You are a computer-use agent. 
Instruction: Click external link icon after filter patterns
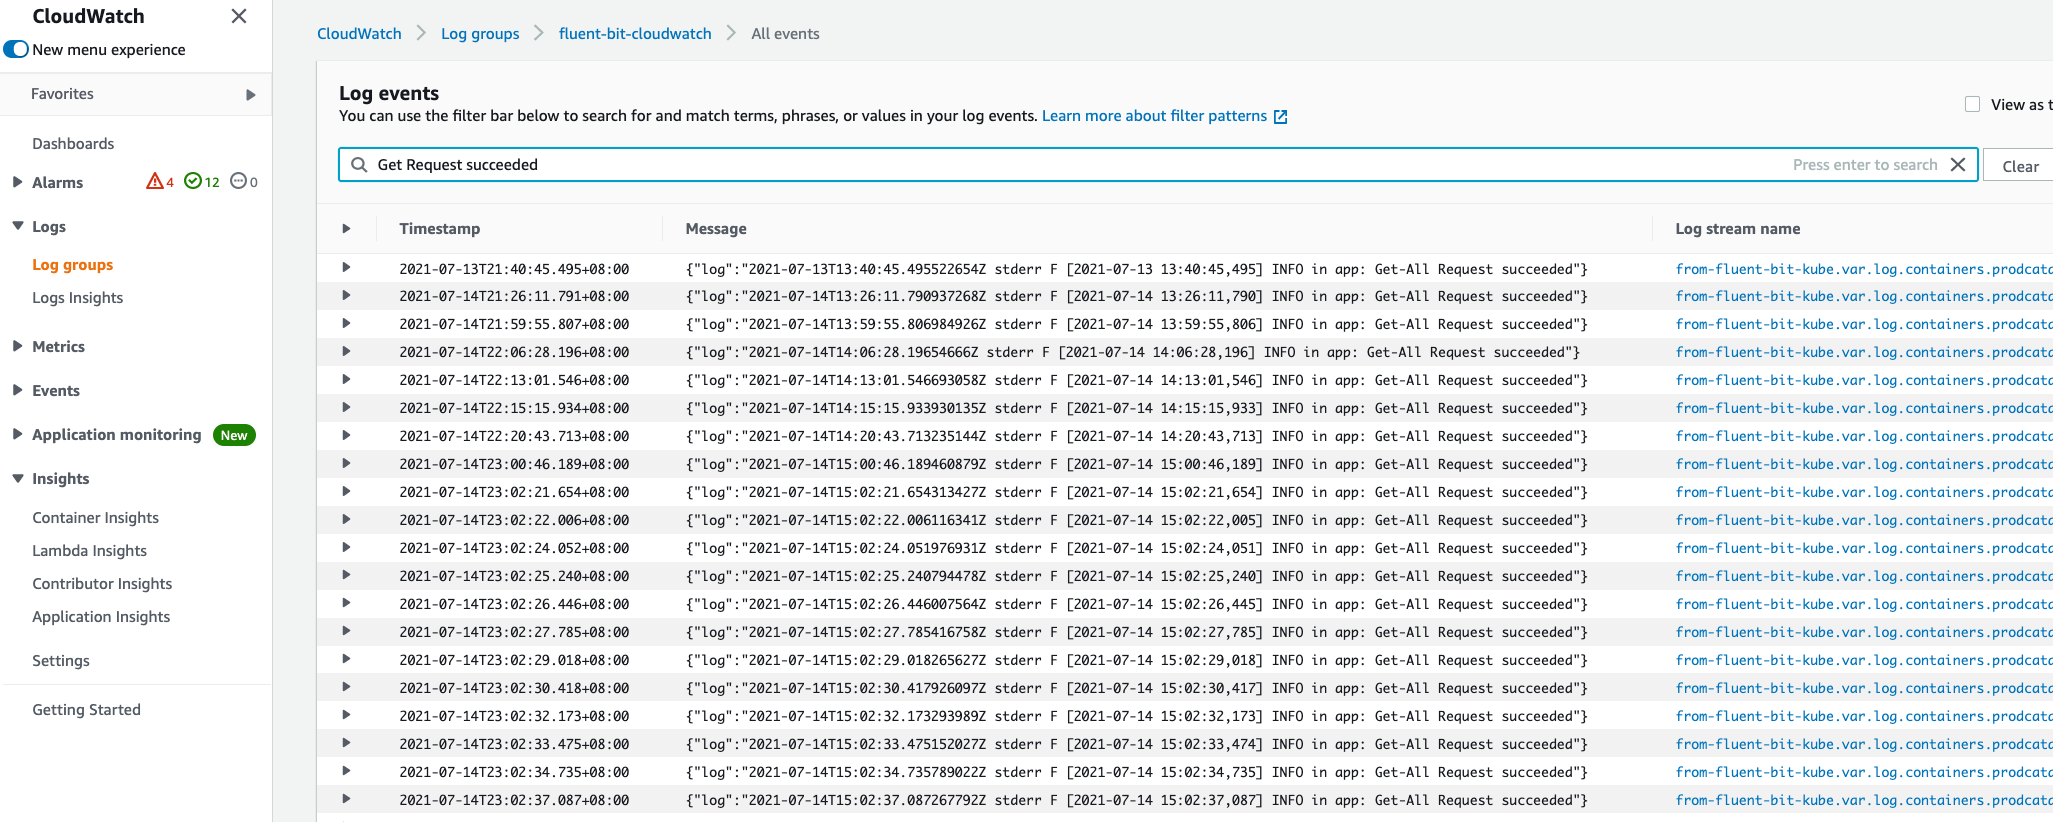pos(1280,117)
